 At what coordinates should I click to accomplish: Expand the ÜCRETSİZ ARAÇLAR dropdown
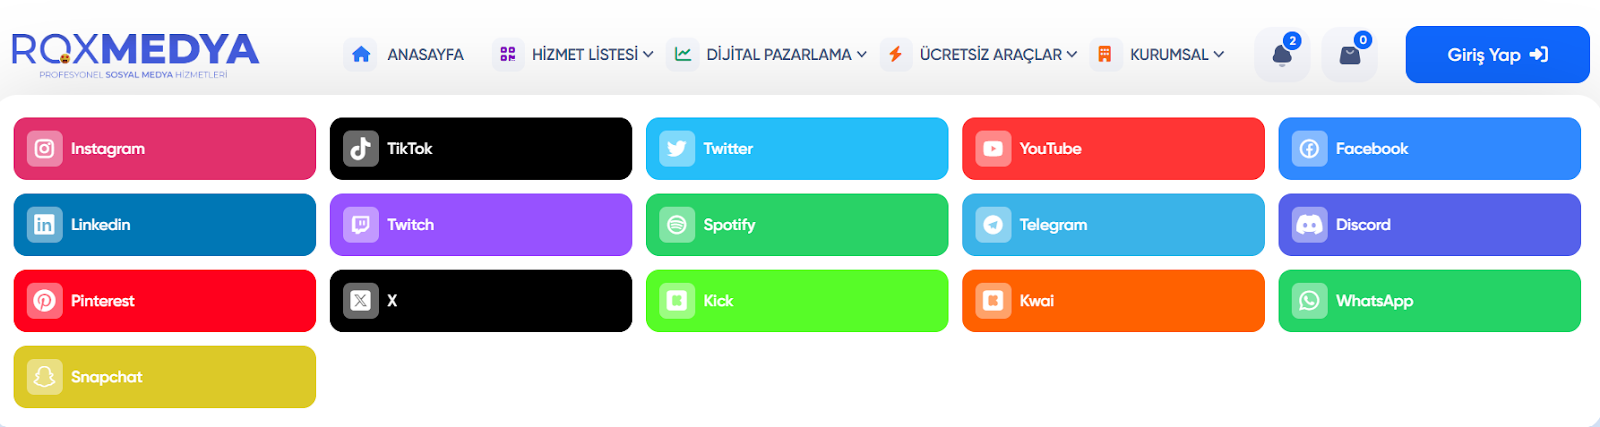[x=982, y=55]
